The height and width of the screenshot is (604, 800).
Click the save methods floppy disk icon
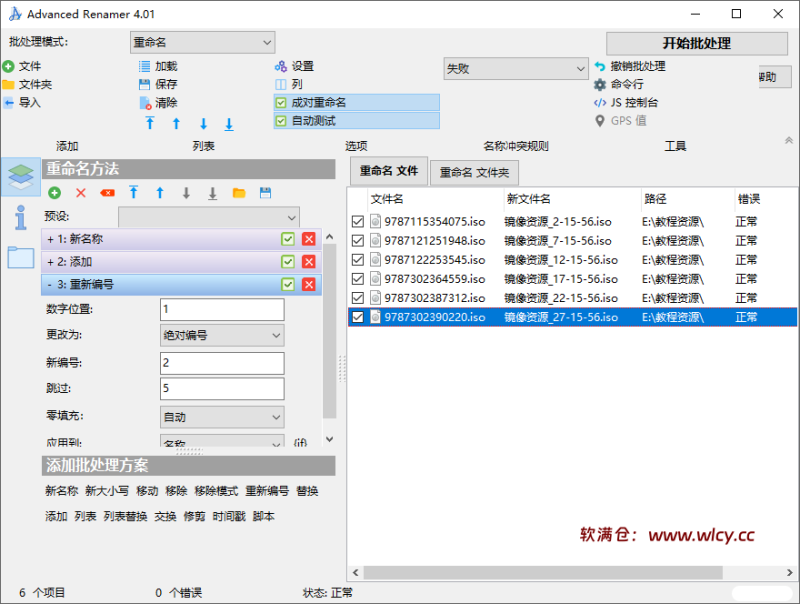[265, 193]
